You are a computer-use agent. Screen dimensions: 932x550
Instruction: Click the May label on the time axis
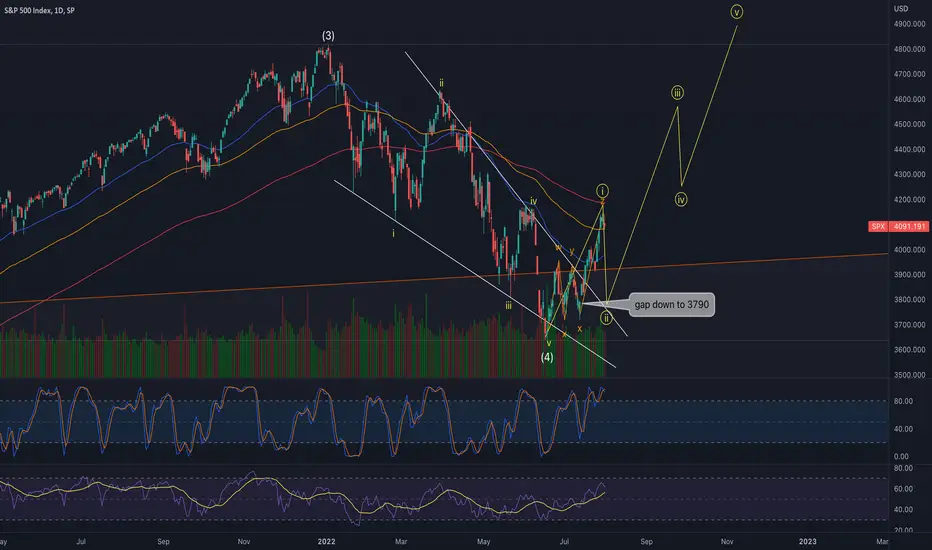click(x=484, y=541)
